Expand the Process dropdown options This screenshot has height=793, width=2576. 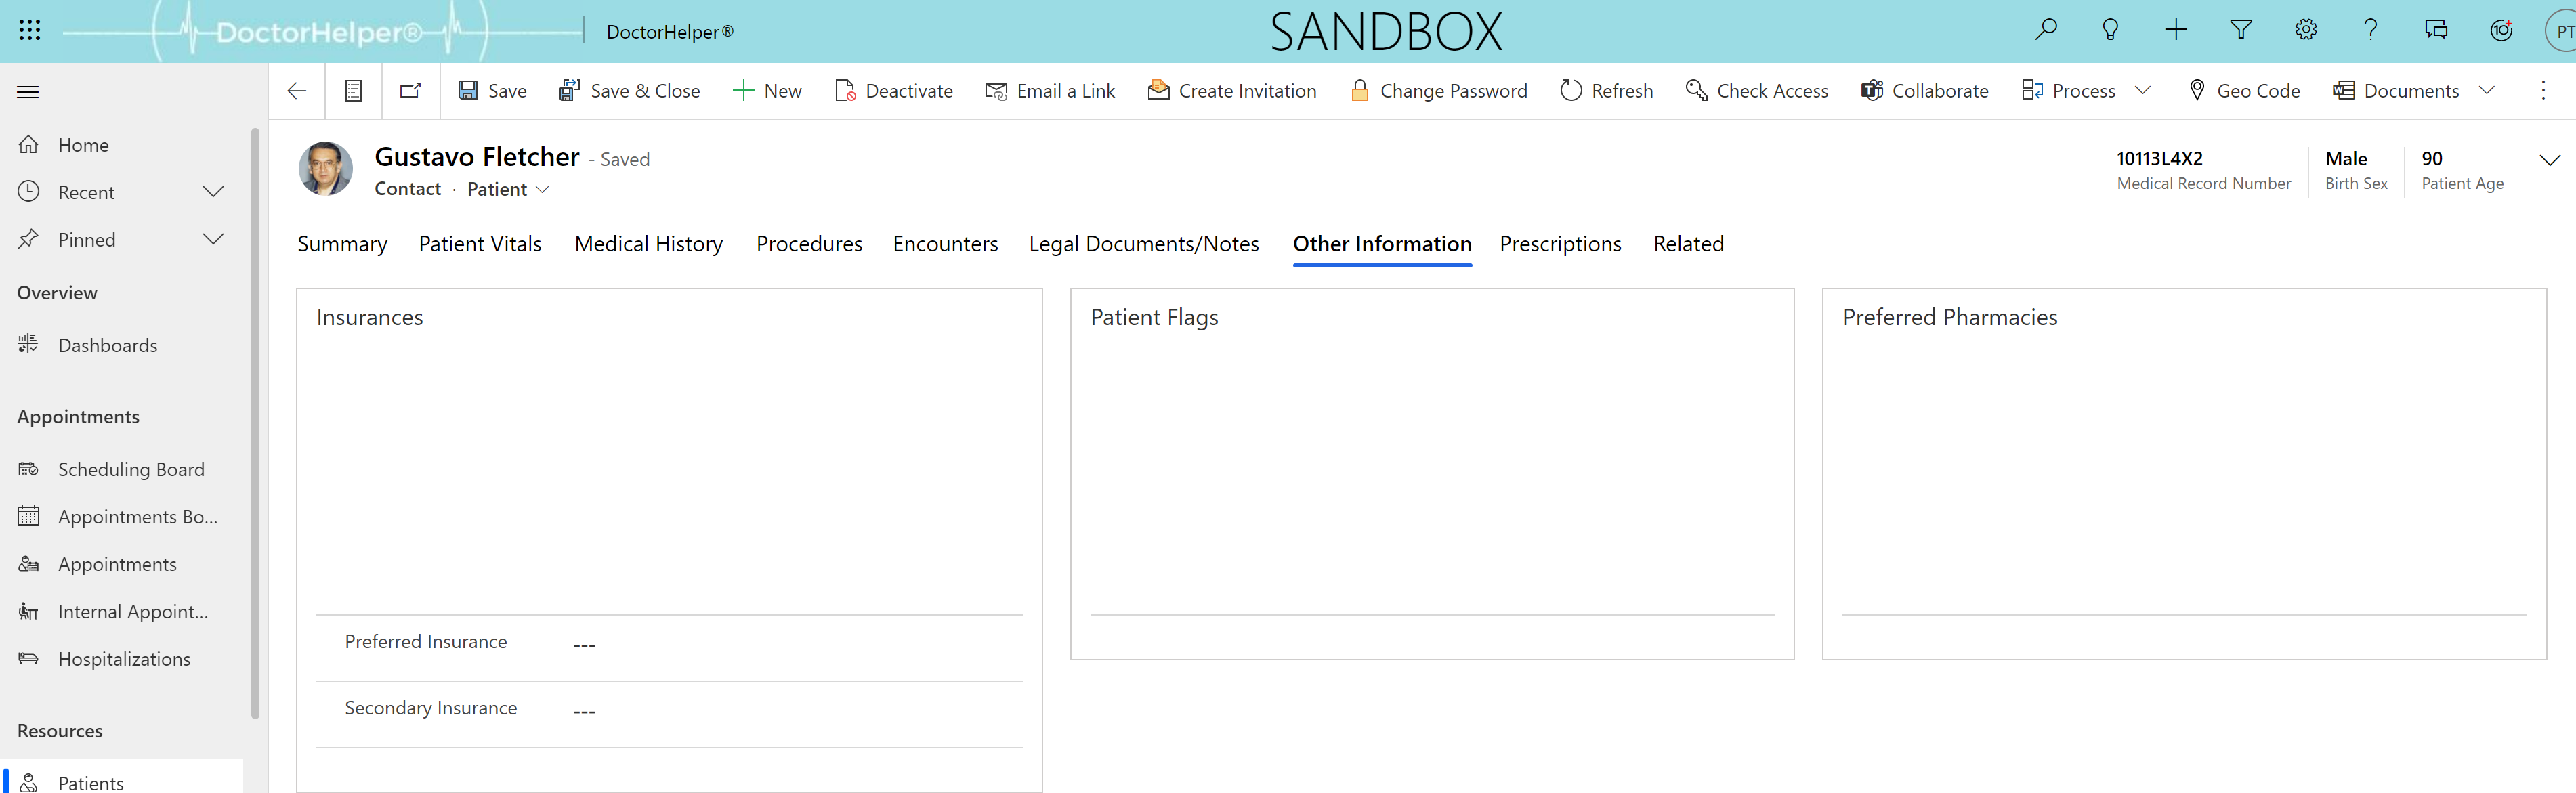click(x=2142, y=90)
